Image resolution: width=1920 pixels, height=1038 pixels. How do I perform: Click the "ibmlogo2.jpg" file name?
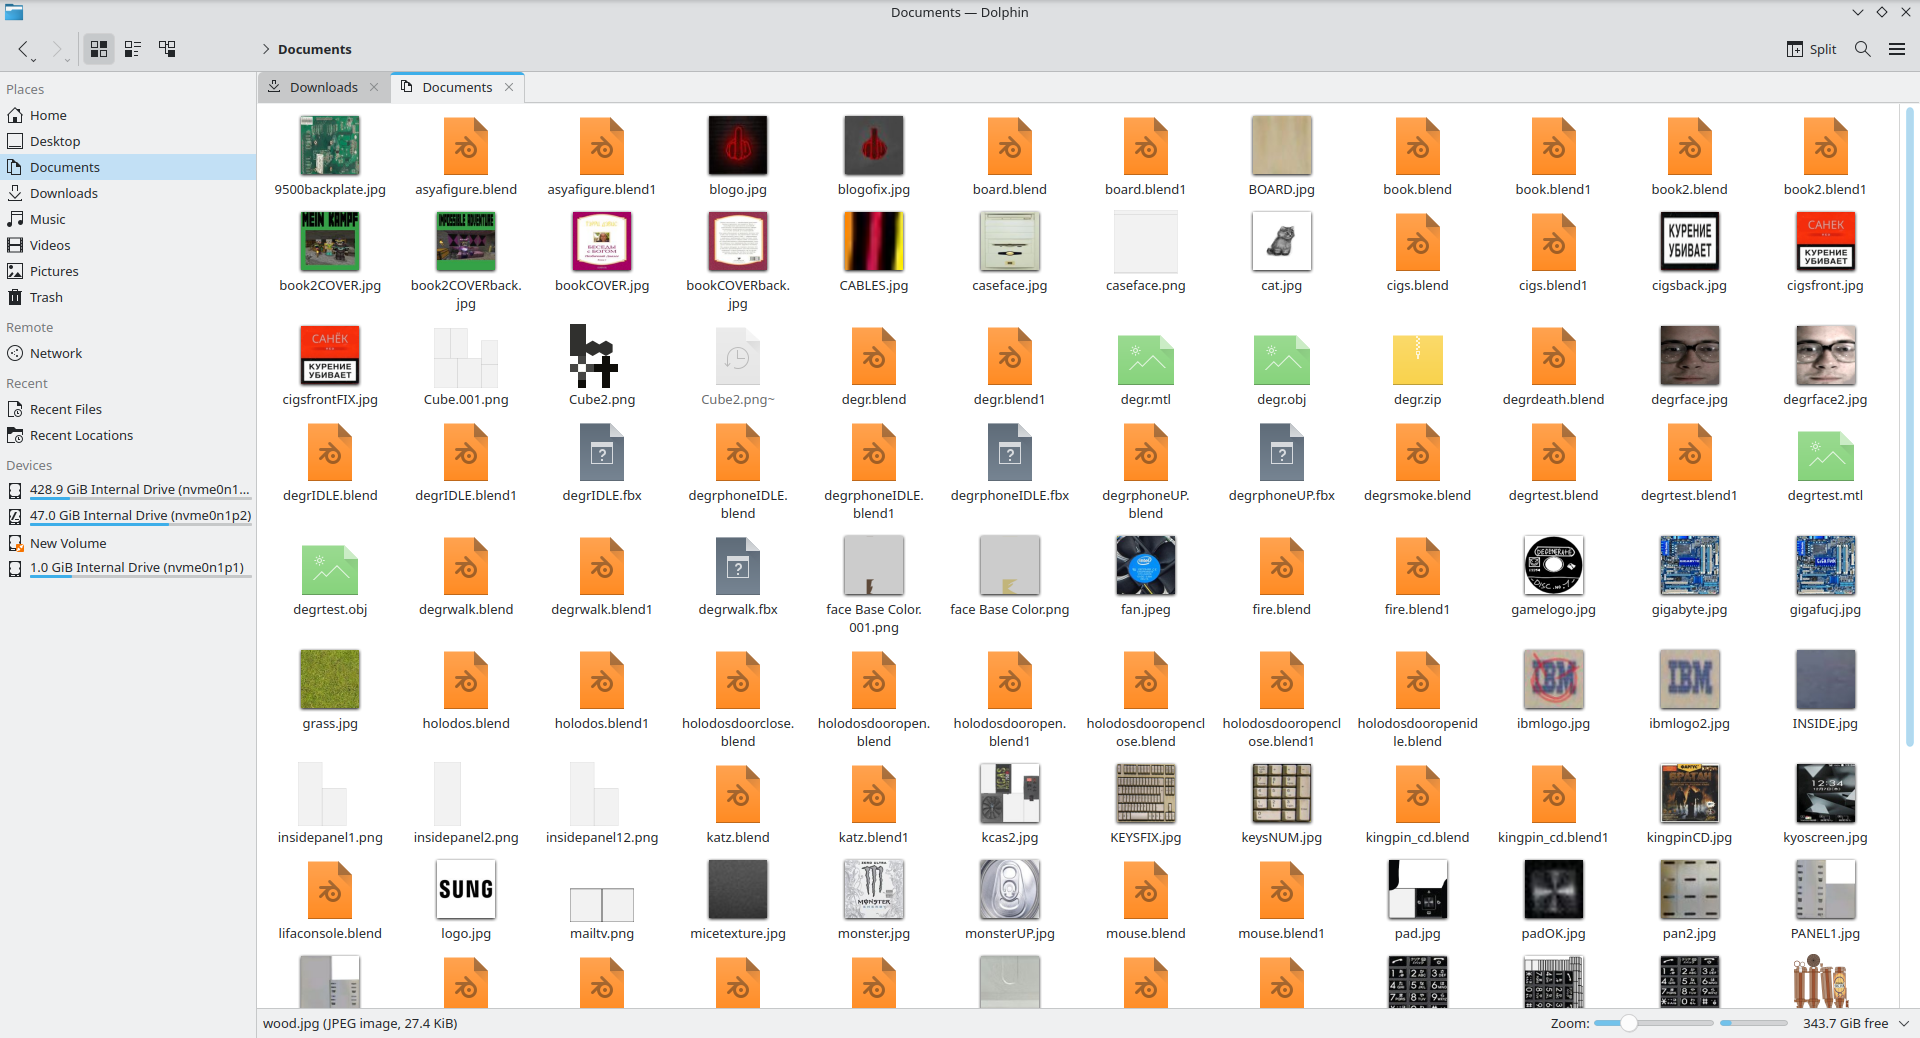(1689, 723)
